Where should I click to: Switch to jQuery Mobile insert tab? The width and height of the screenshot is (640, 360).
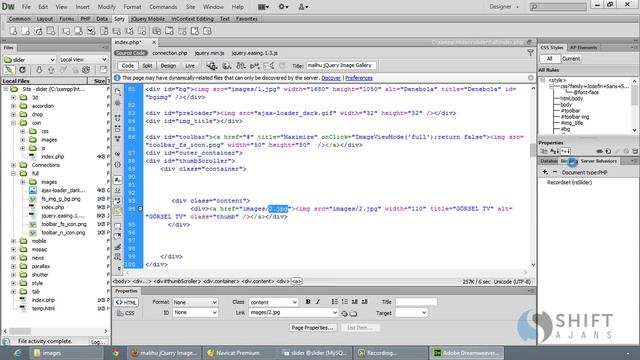[x=148, y=19]
